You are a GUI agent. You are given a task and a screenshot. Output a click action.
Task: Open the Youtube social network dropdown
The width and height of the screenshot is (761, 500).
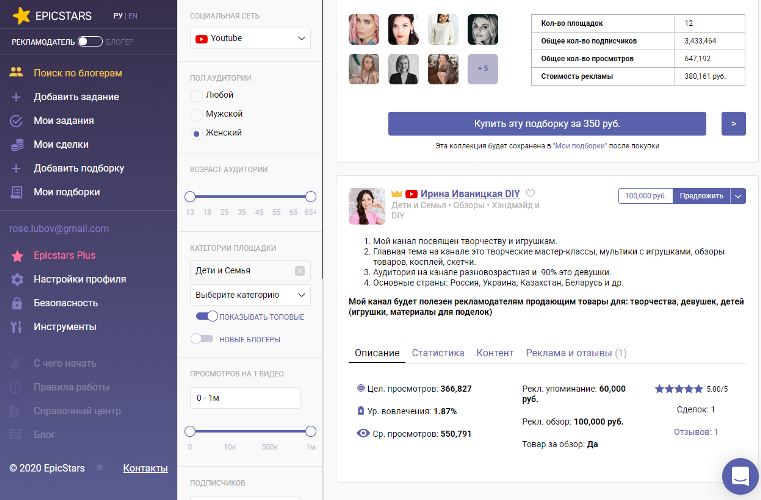coord(250,38)
